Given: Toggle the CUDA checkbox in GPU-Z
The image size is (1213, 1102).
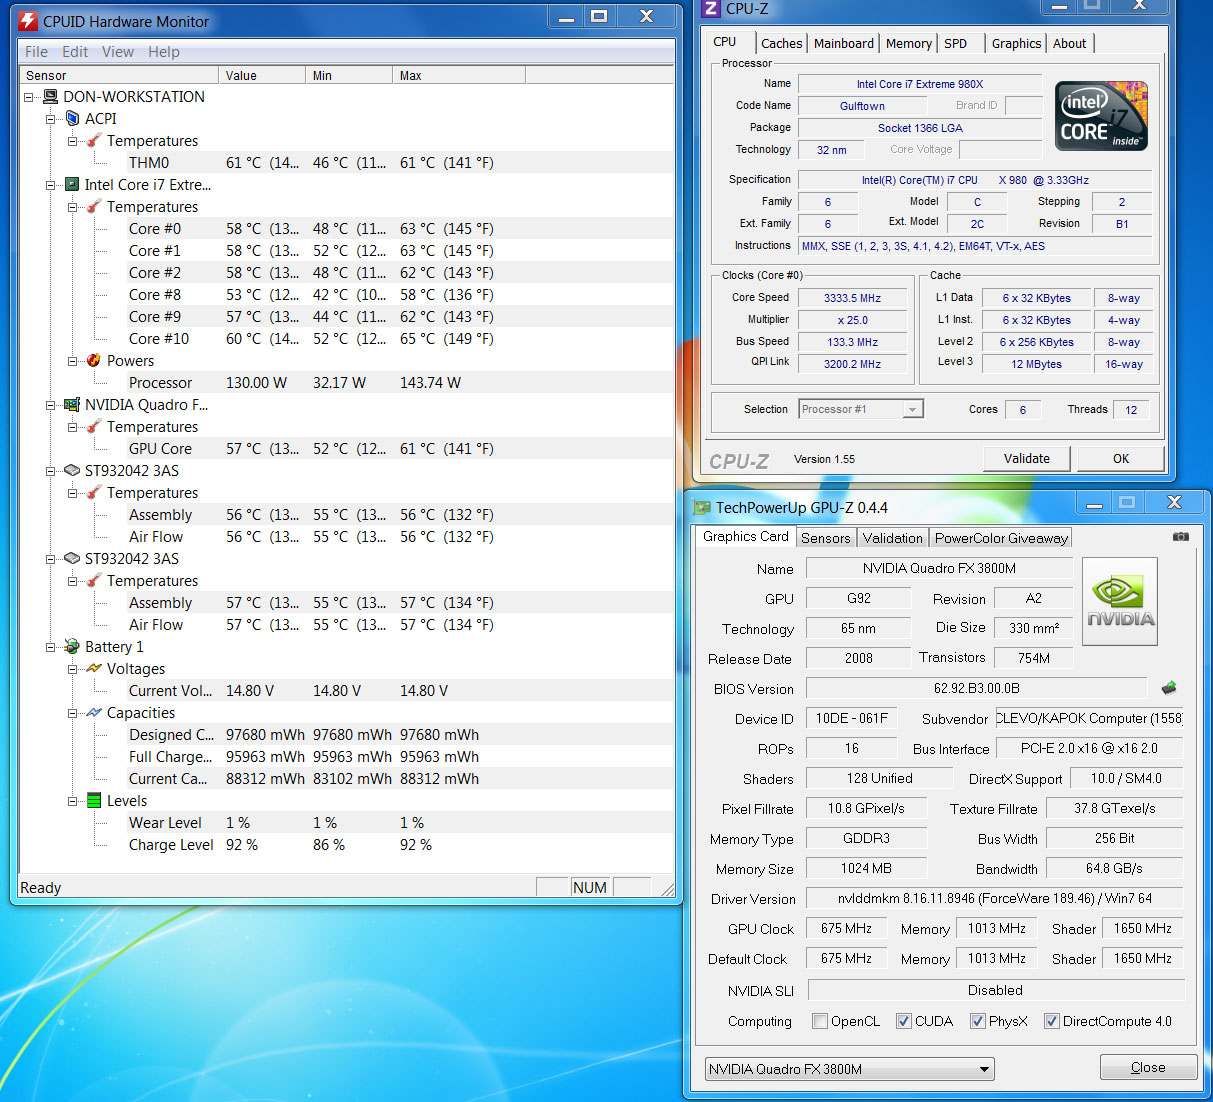Looking at the screenshot, I should pyautogui.click(x=904, y=1021).
